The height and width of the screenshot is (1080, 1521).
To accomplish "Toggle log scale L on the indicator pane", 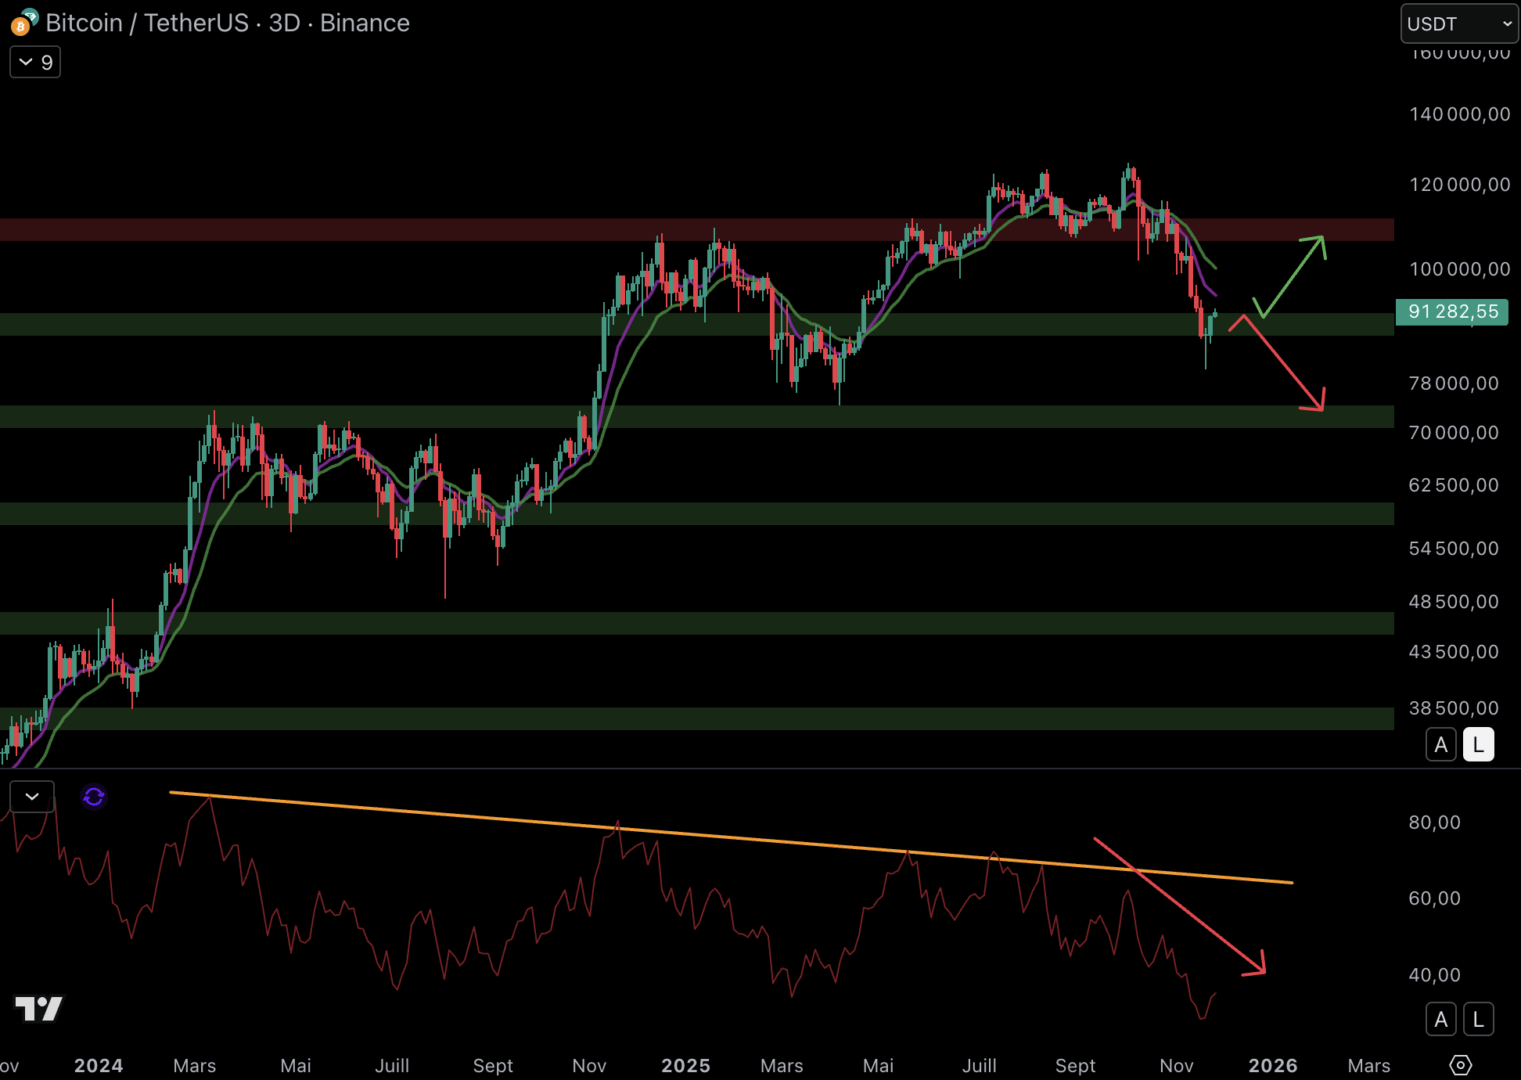I will [x=1478, y=1019].
